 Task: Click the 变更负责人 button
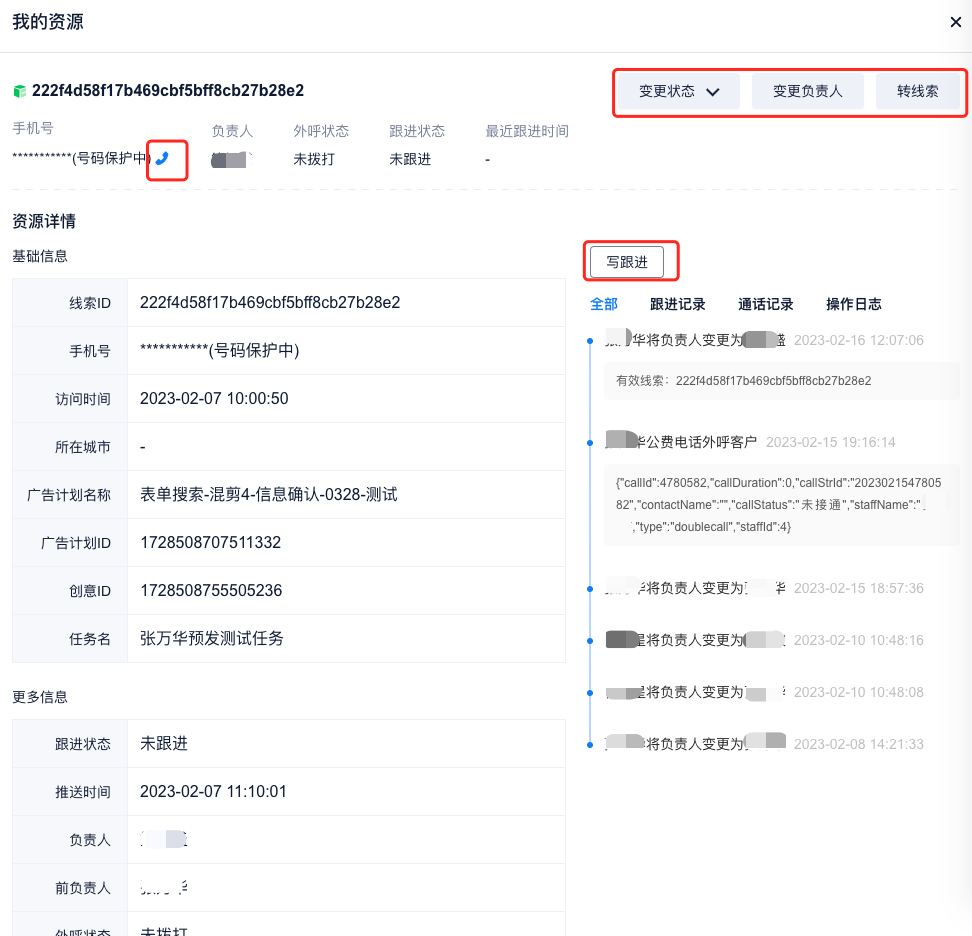coord(807,91)
